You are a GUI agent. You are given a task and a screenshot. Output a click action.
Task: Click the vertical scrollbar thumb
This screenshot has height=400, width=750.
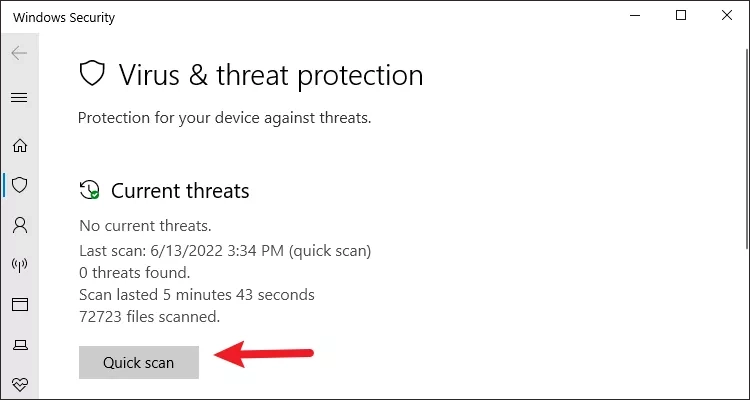click(x=747, y=148)
